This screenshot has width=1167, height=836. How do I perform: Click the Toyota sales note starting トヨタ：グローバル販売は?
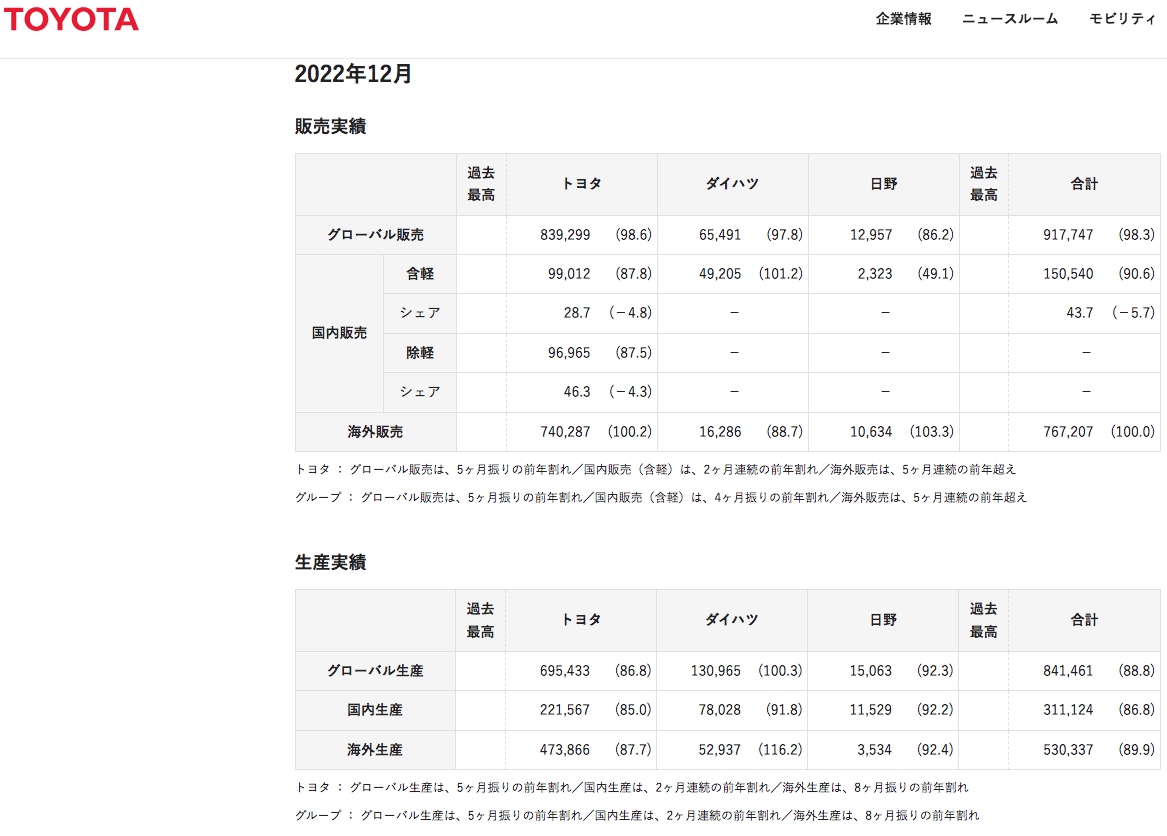pyautogui.click(x=656, y=470)
